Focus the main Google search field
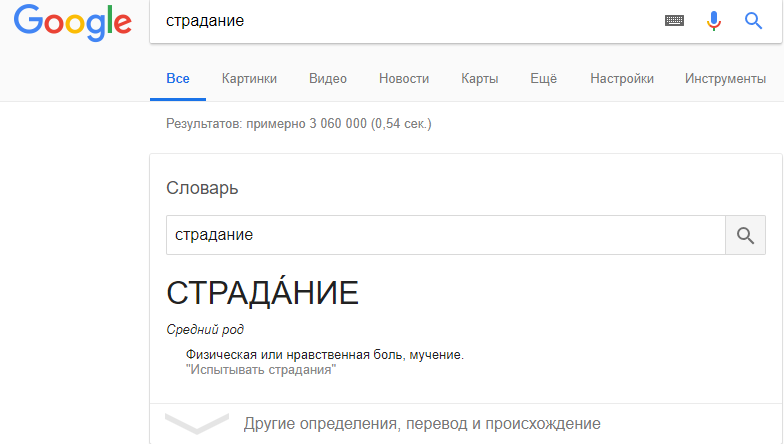Viewport: 784px width, 444px height. pos(400,21)
